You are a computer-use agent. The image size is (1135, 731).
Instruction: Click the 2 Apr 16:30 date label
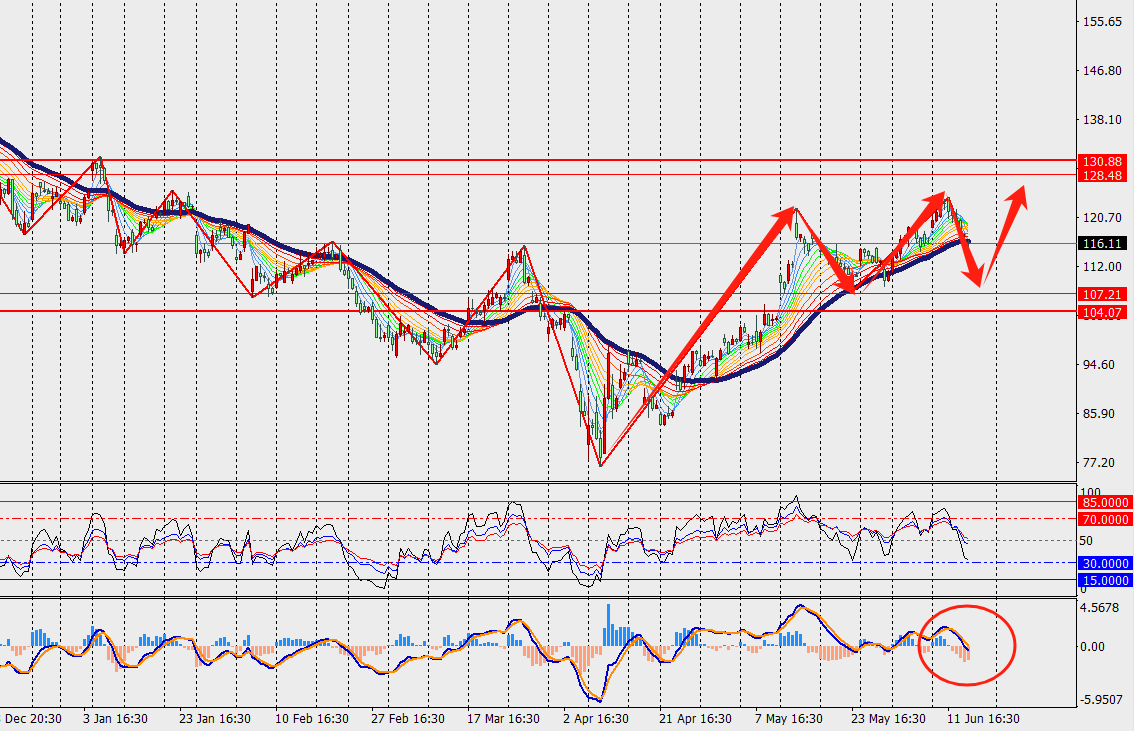click(x=596, y=719)
